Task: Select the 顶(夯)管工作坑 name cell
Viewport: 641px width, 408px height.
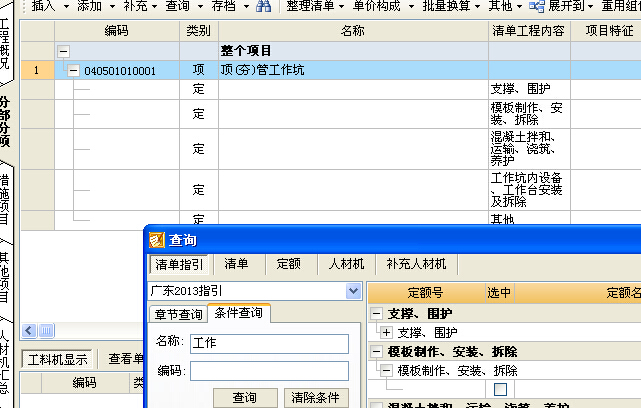Action: 353,70
